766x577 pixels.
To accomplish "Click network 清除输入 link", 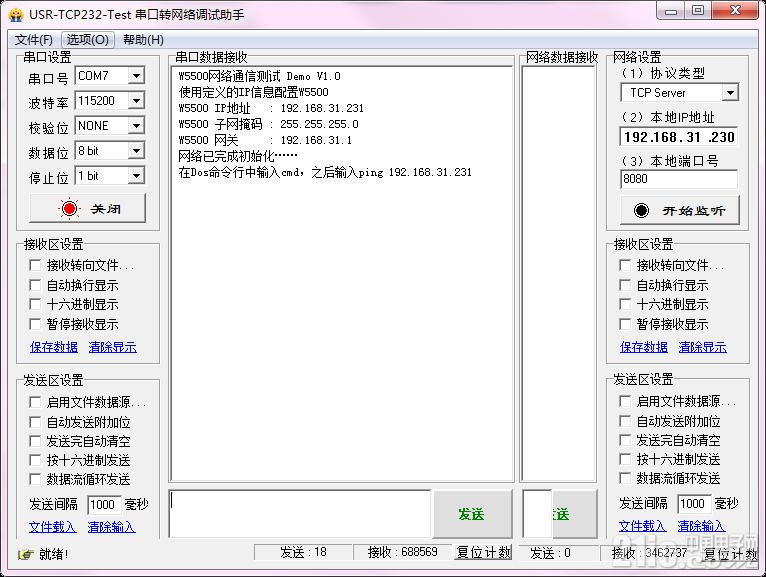I will [x=702, y=526].
